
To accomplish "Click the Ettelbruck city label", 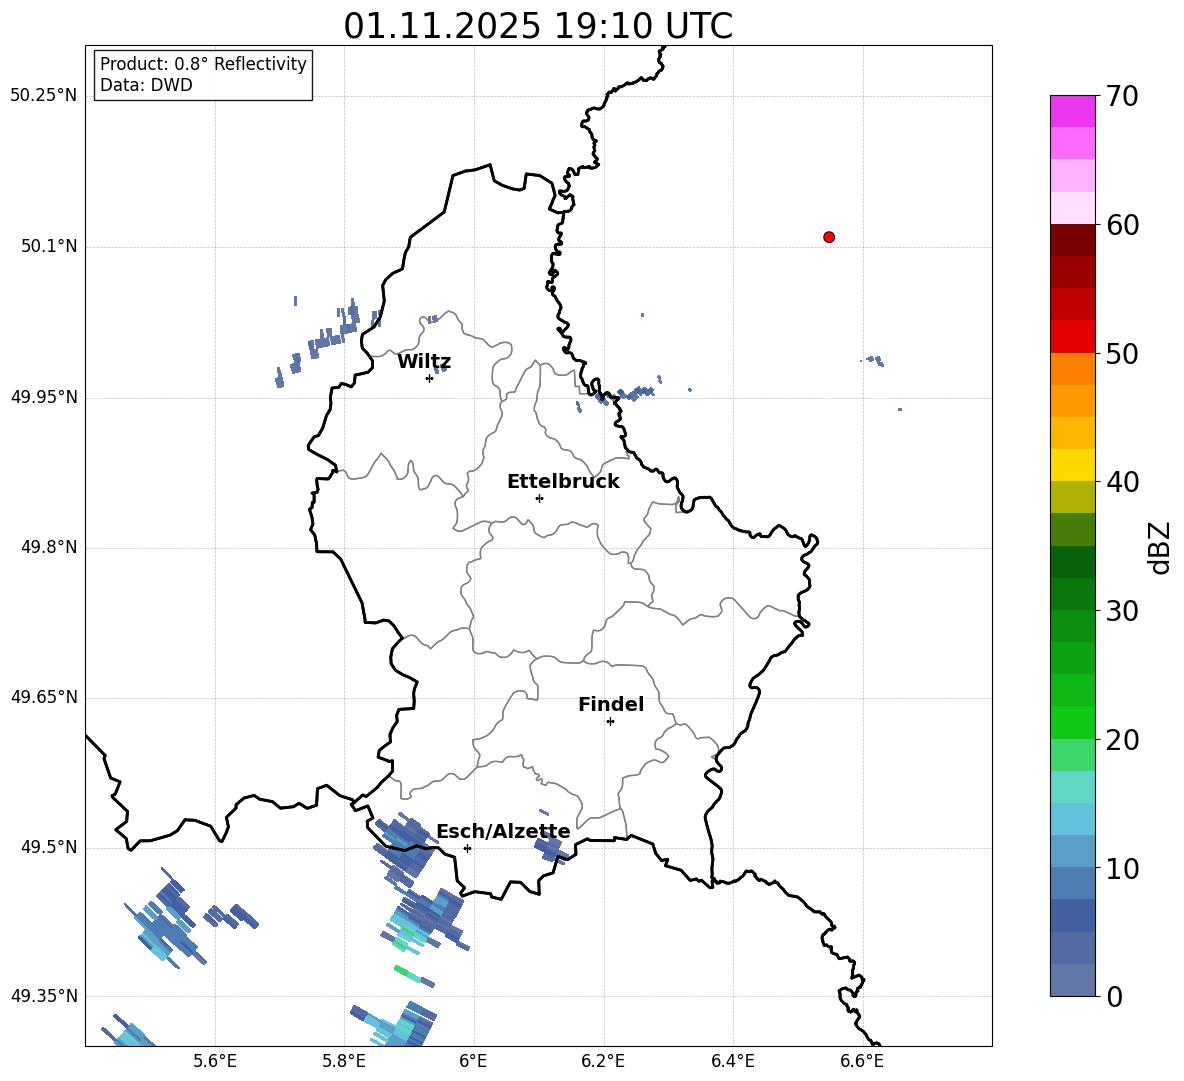I will 563,482.
